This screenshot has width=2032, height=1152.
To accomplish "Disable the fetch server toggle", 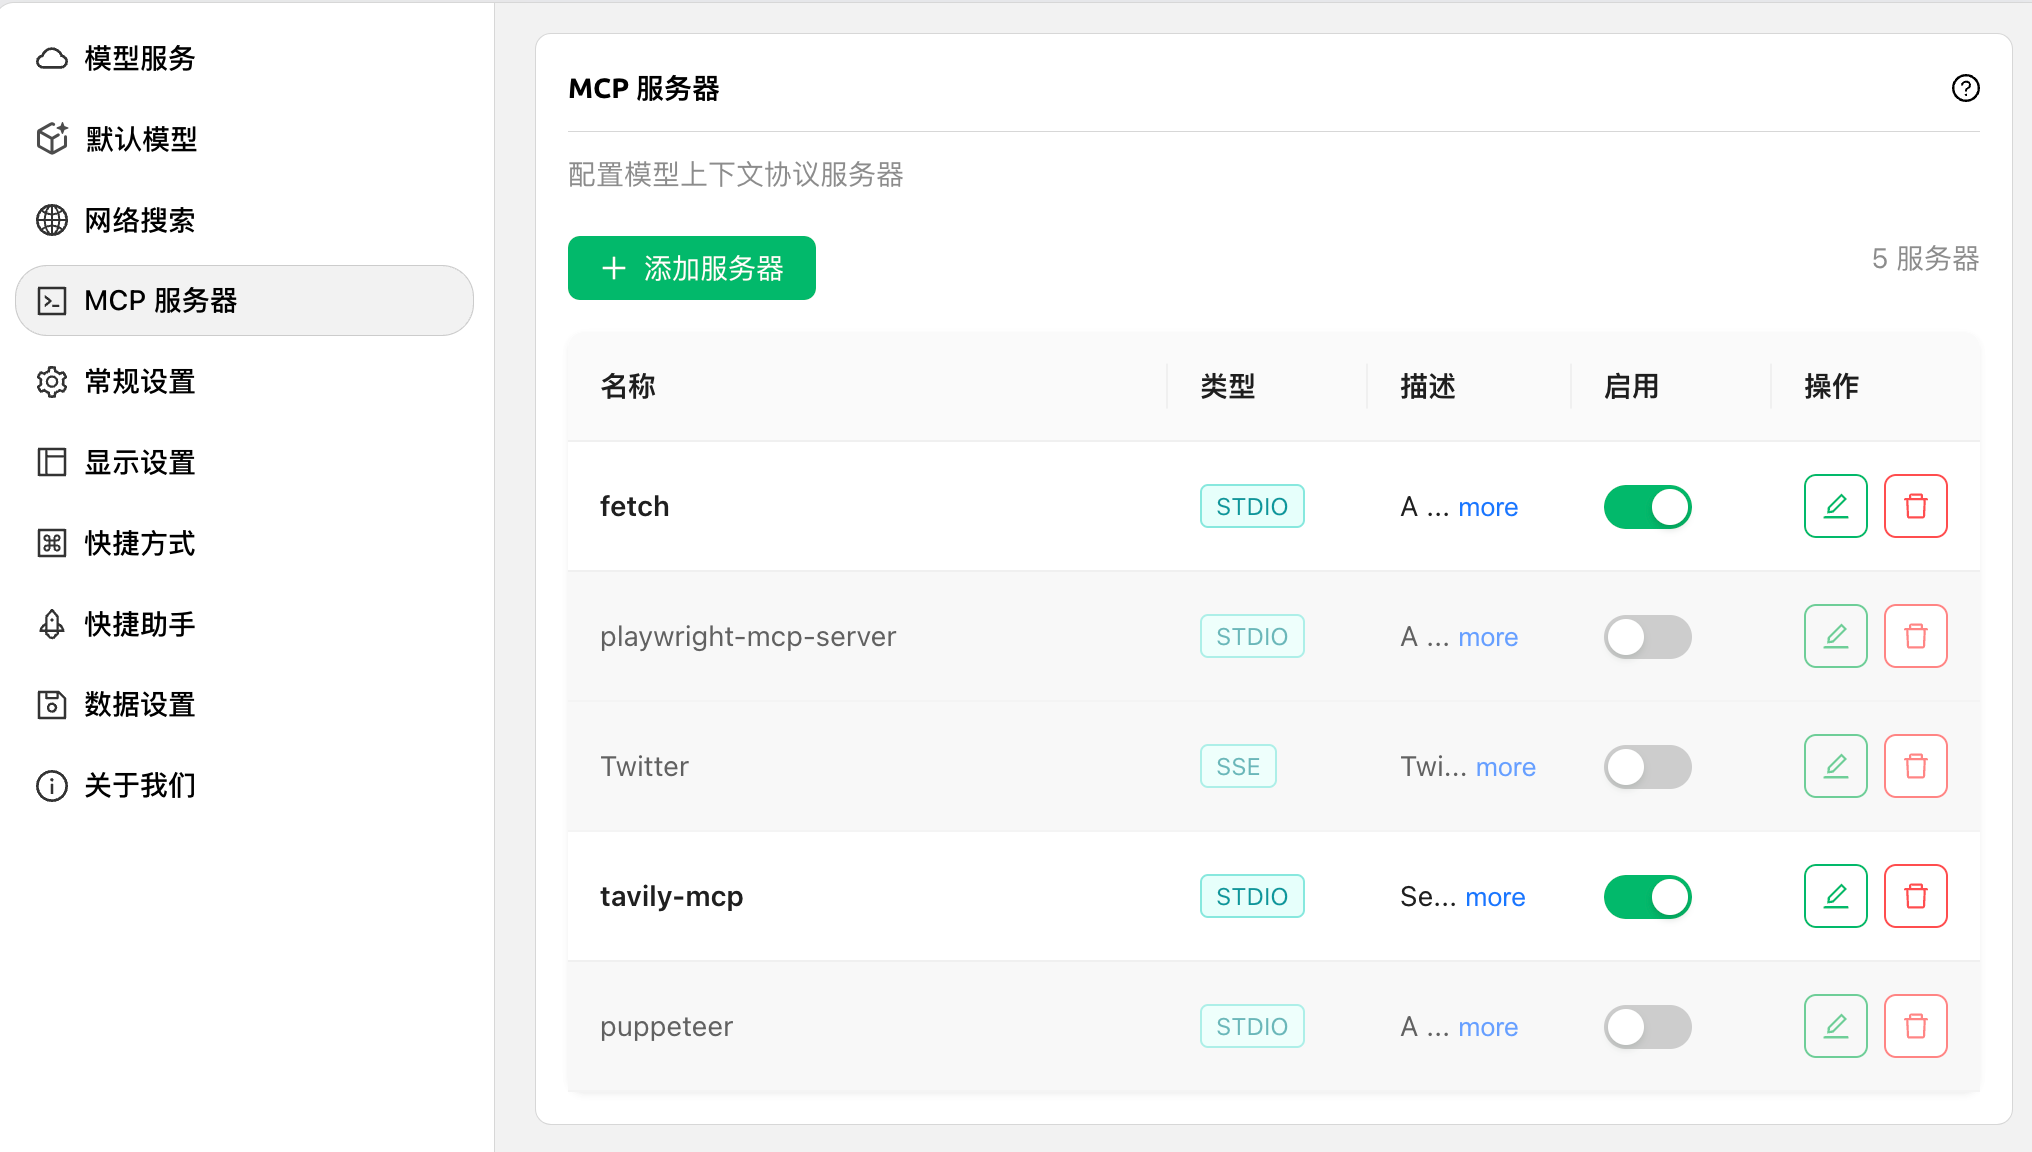I will click(1647, 507).
